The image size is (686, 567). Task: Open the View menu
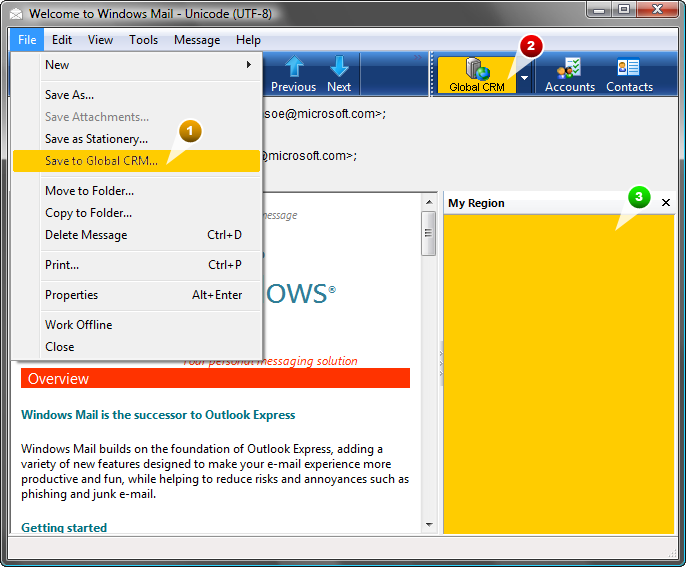[x=100, y=40]
